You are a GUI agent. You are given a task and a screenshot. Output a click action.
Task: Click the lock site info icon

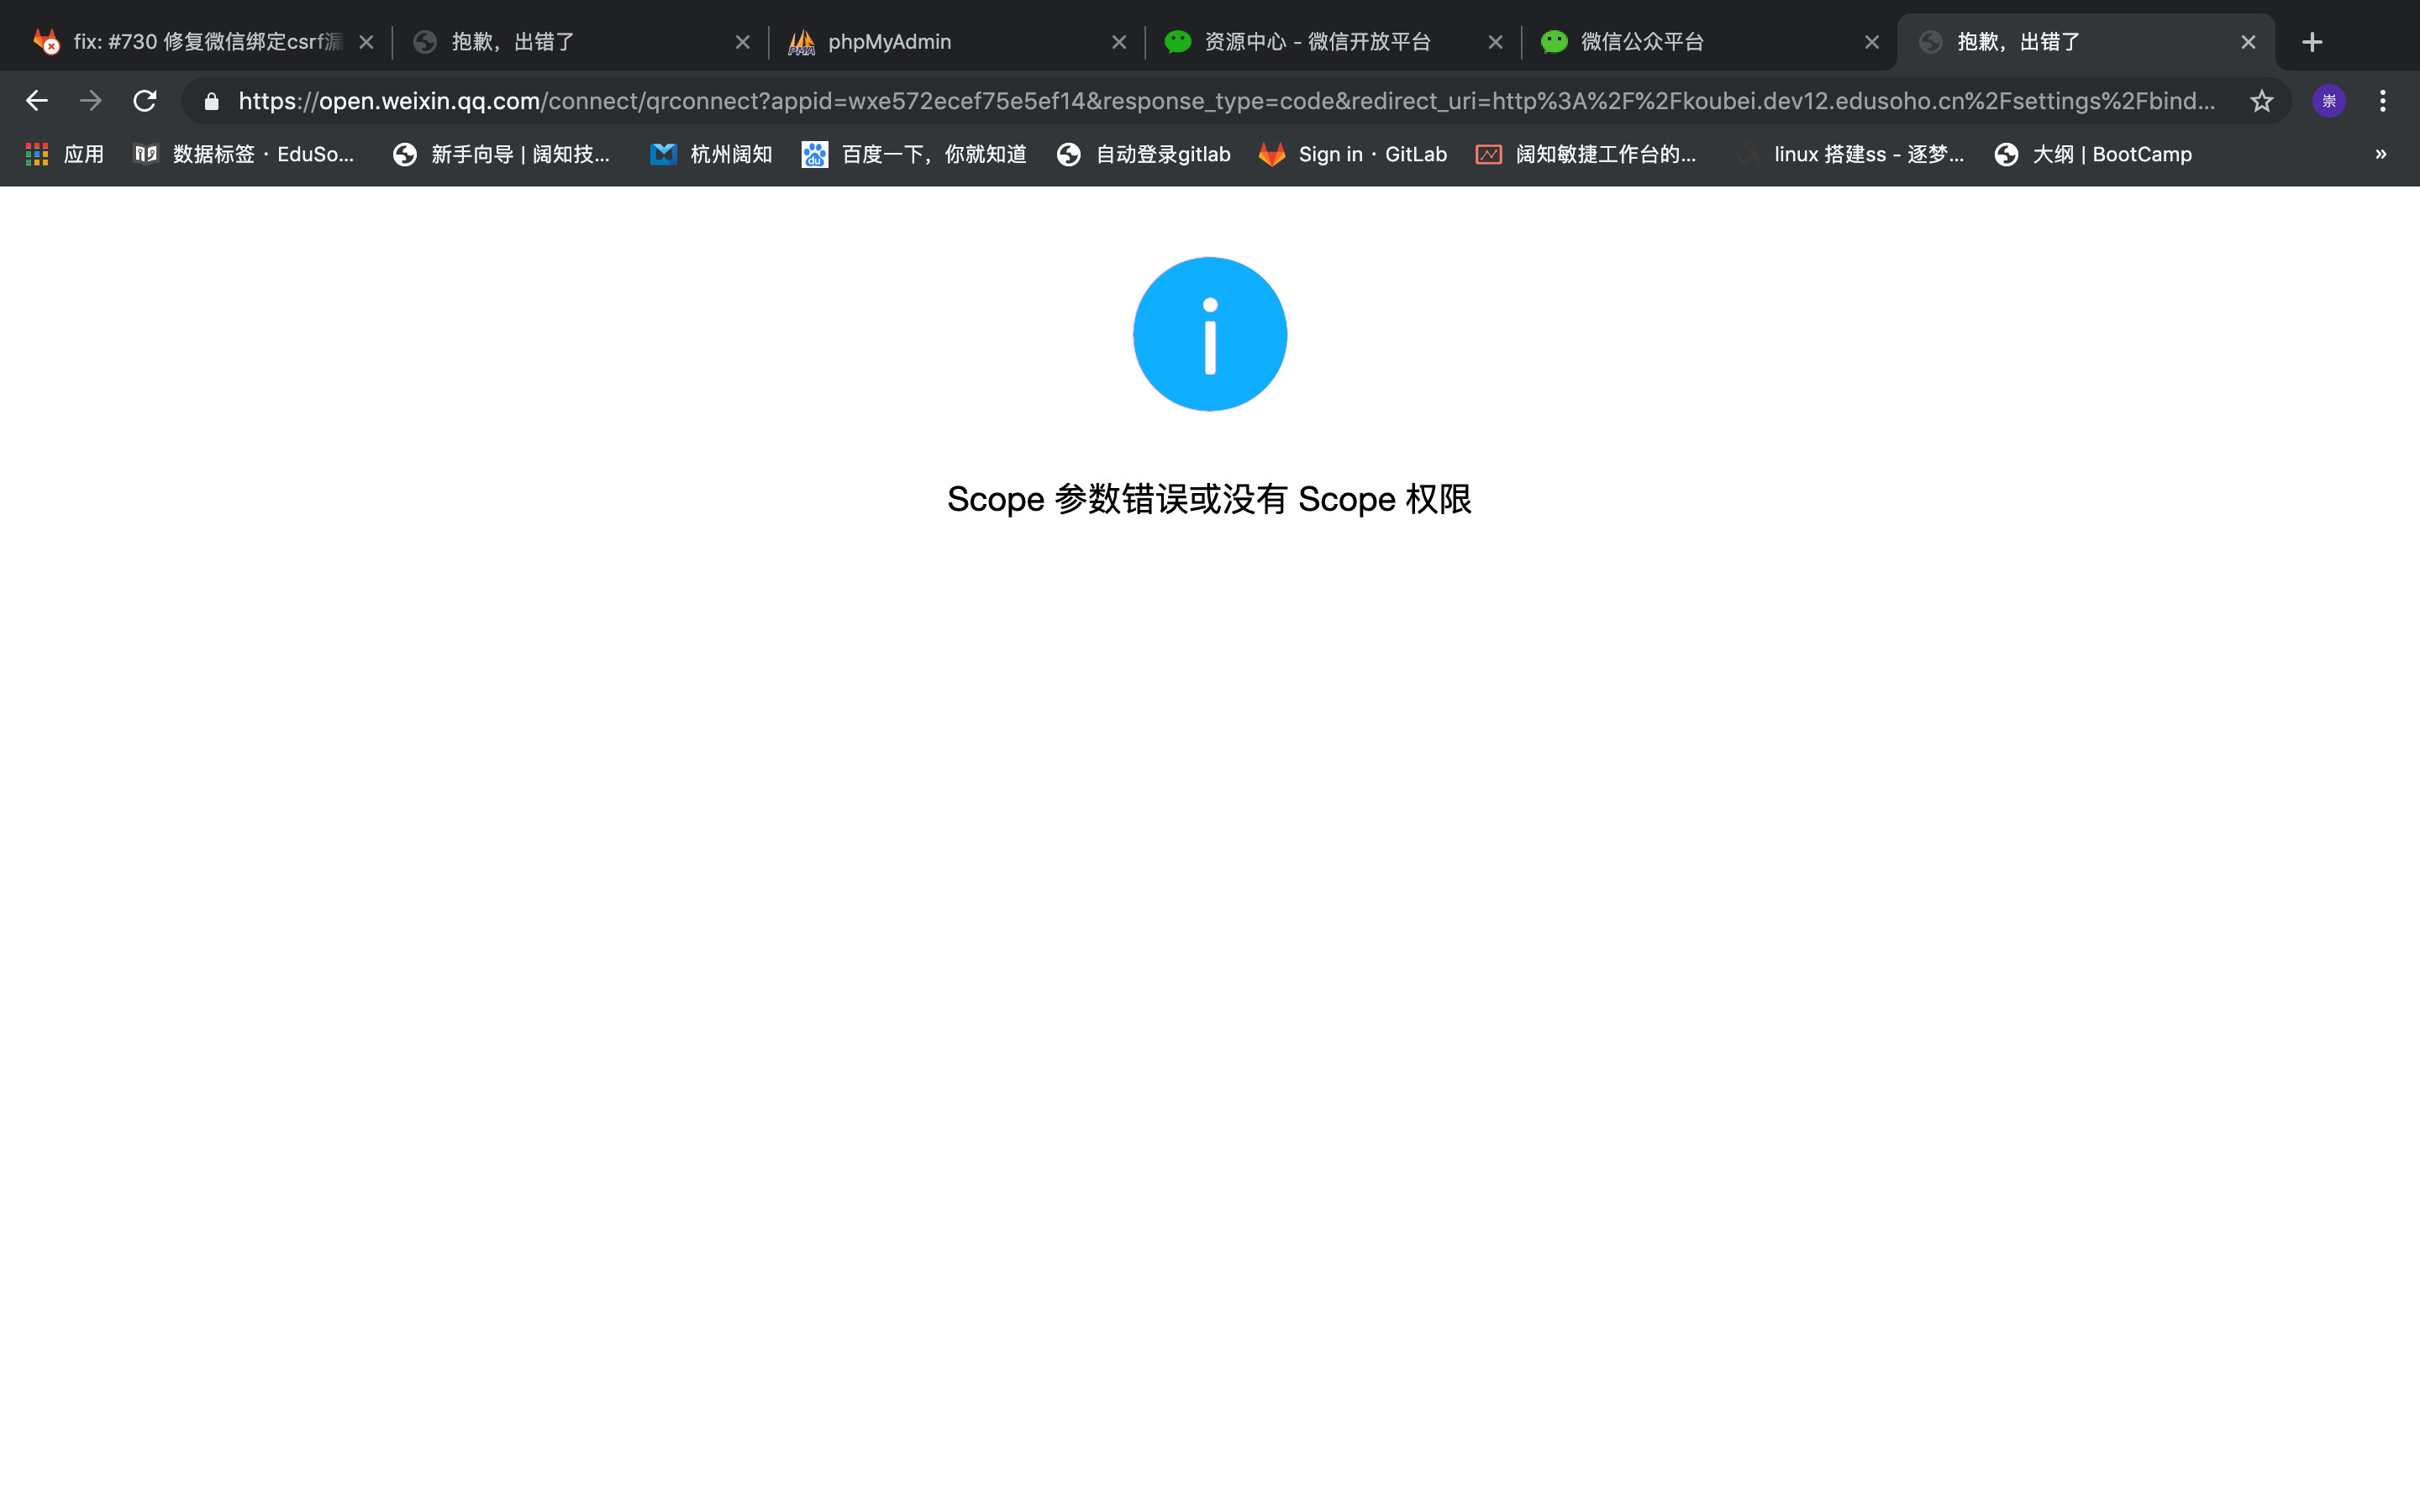211,101
